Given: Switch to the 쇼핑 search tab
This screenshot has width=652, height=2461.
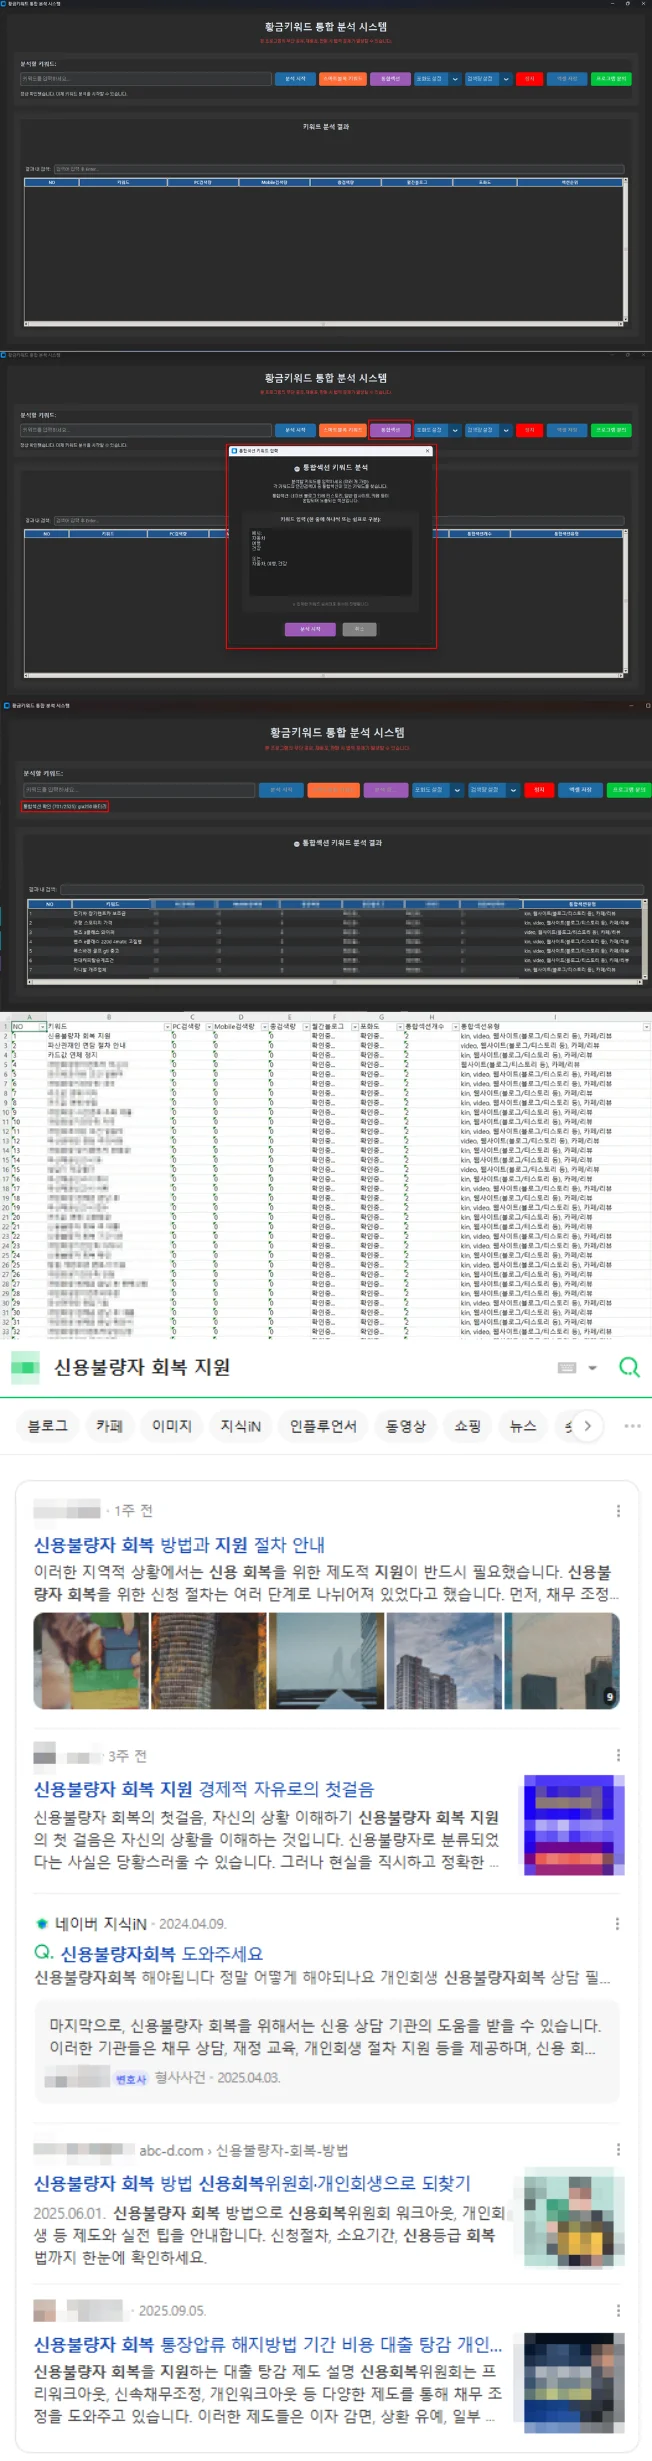Looking at the screenshot, I should 467,1426.
